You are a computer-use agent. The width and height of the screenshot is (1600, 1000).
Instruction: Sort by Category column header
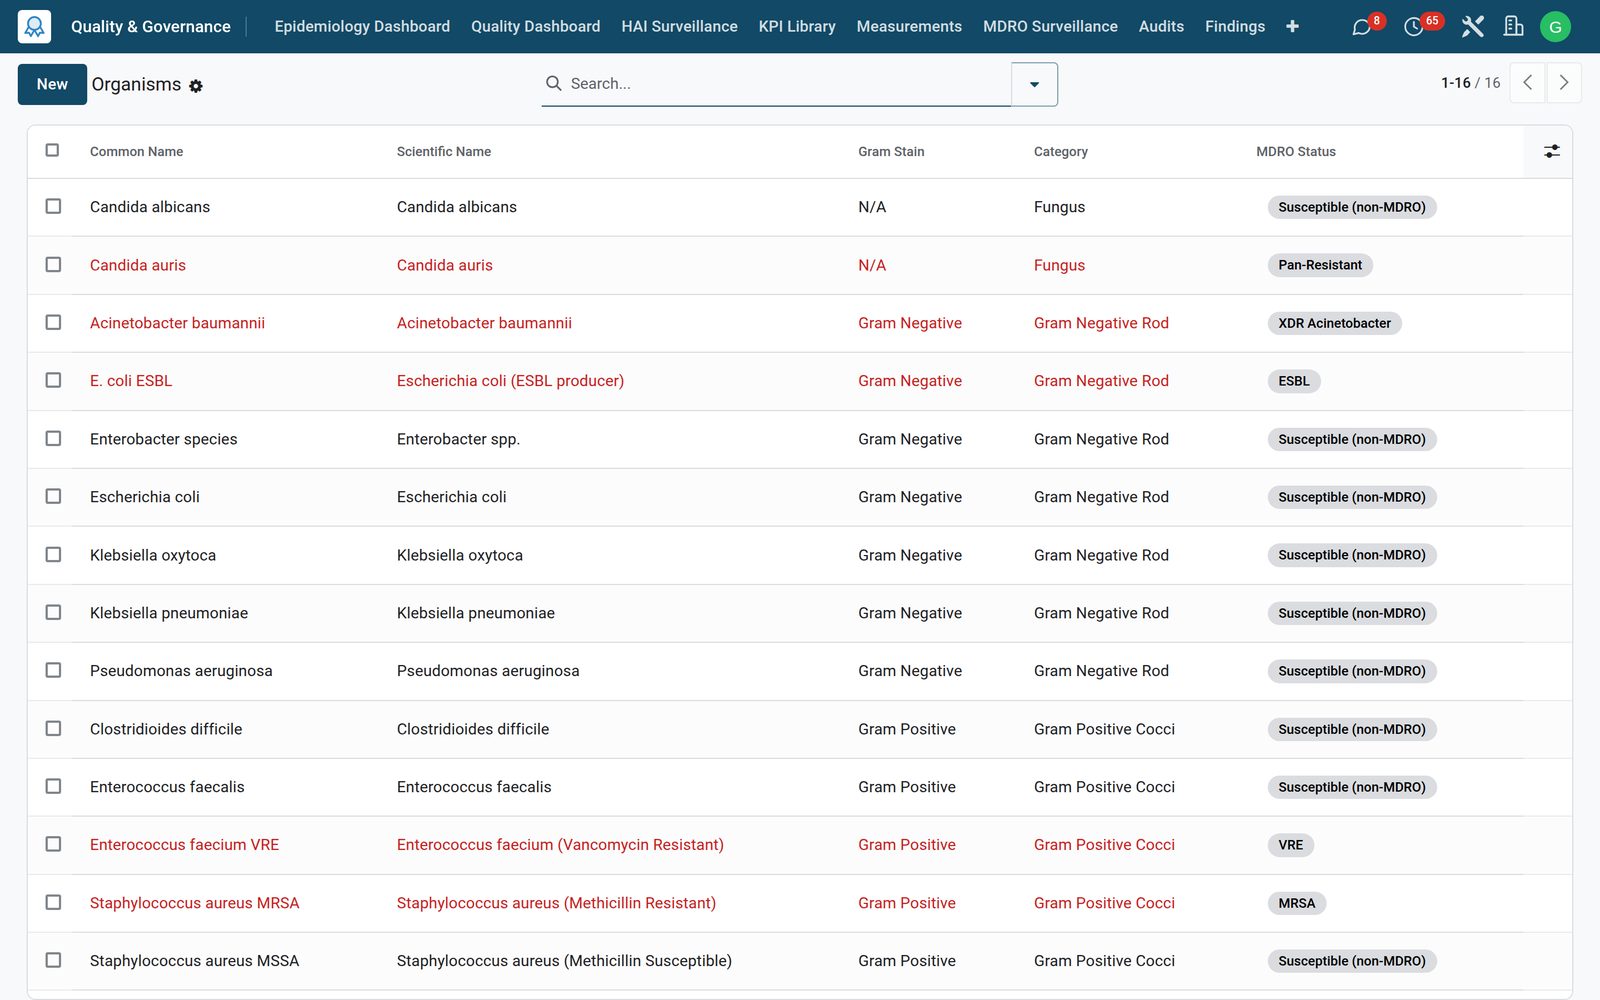(1061, 152)
